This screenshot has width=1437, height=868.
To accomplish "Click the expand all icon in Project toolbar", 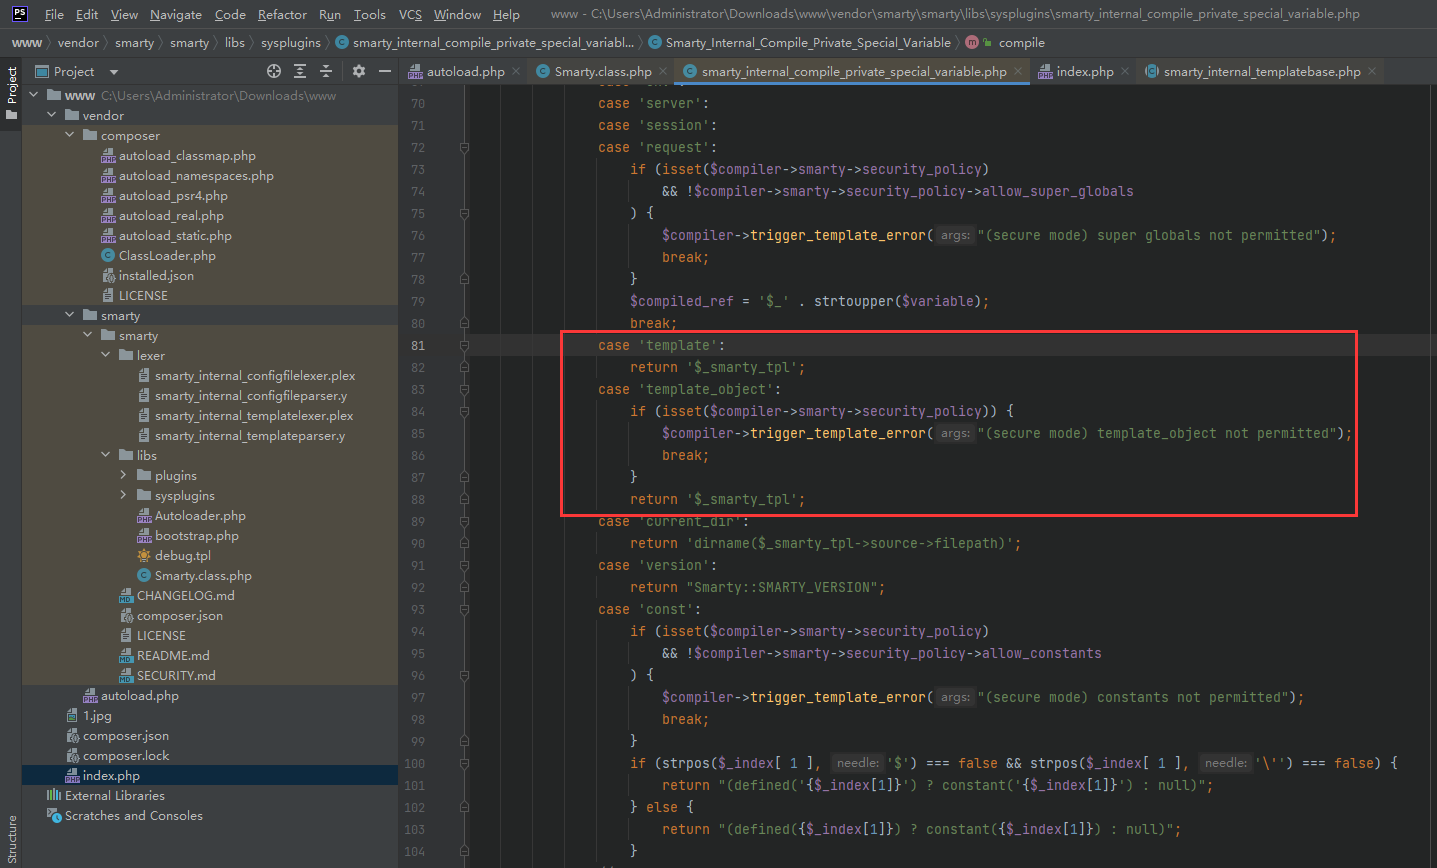I will tap(300, 71).
